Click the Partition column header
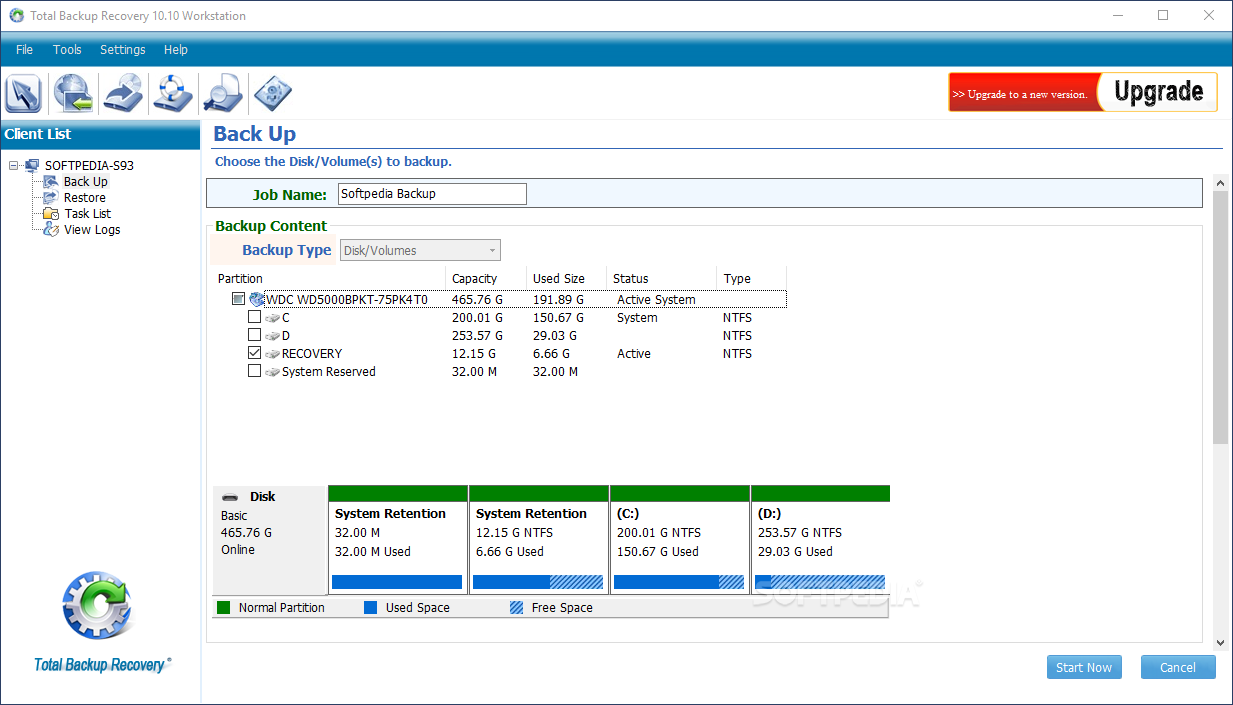The width and height of the screenshot is (1233, 705). coord(330,279)
